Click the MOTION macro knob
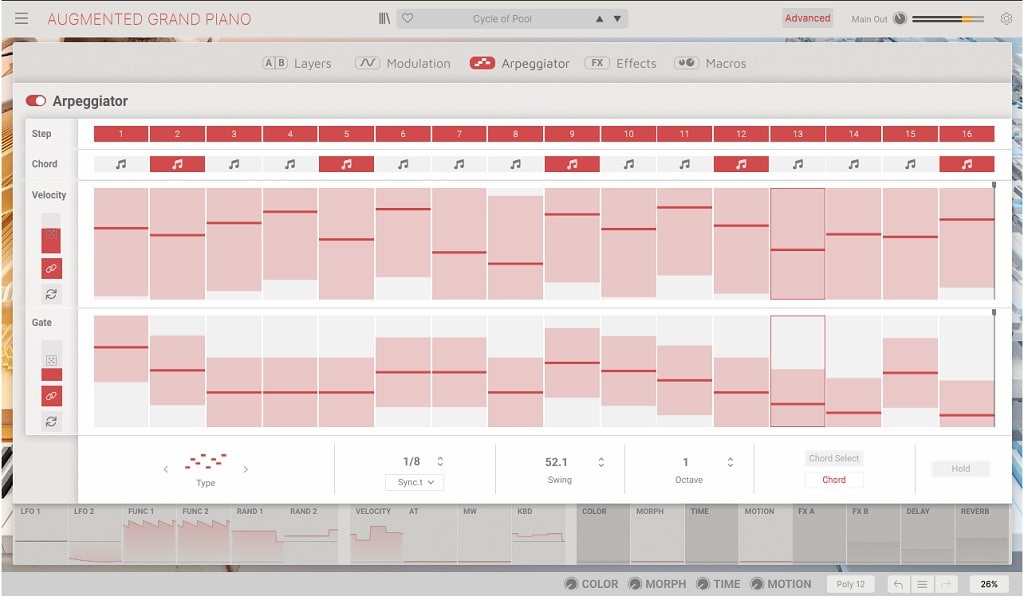 (x=757, y=584)
